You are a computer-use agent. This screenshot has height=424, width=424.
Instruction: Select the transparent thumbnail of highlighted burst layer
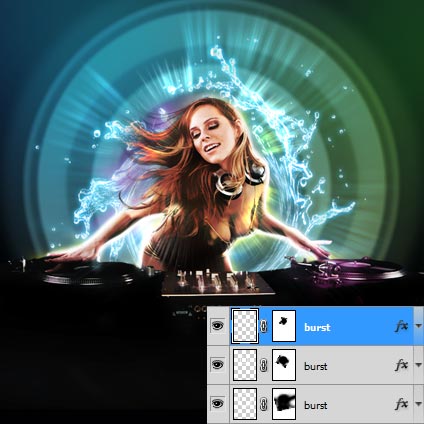coord(245,326)
